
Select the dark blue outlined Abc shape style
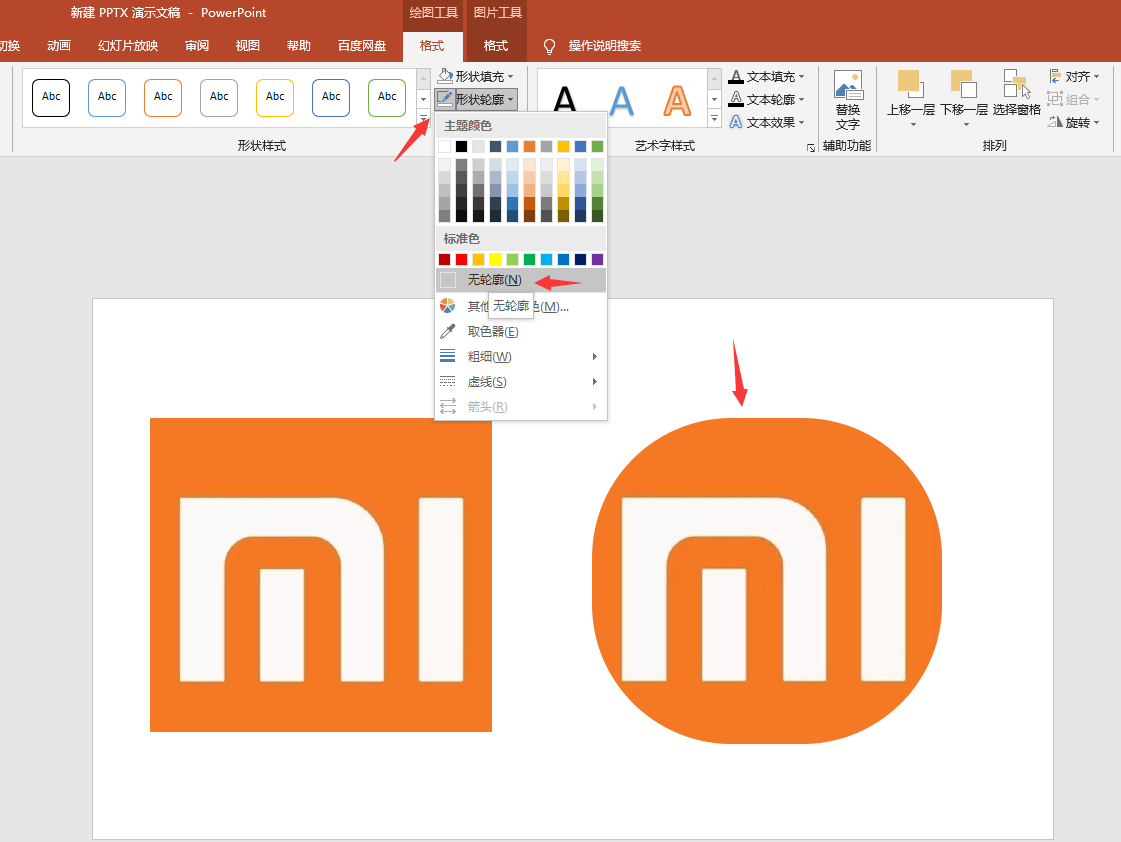click(x=331, y=97)
